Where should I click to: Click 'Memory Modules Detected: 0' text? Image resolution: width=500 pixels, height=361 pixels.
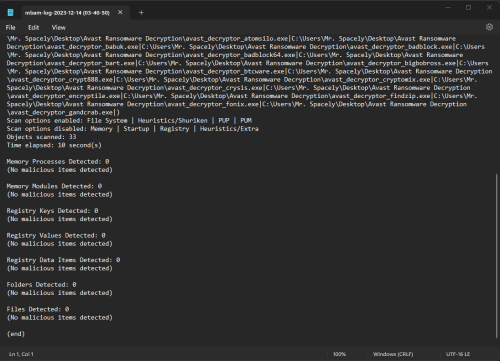(x=54, y=186)
